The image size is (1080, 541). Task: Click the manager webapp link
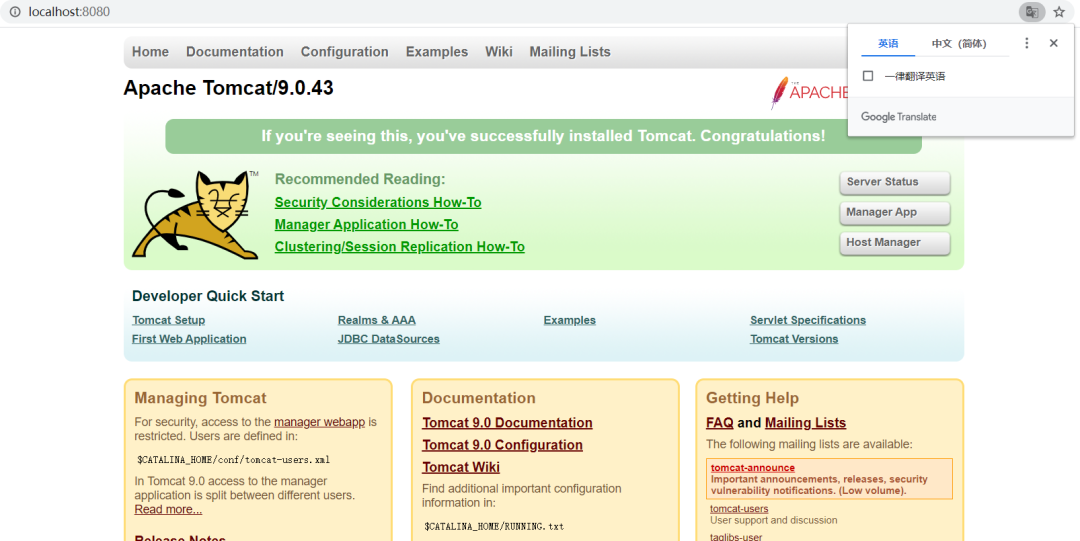pos(320,422)
